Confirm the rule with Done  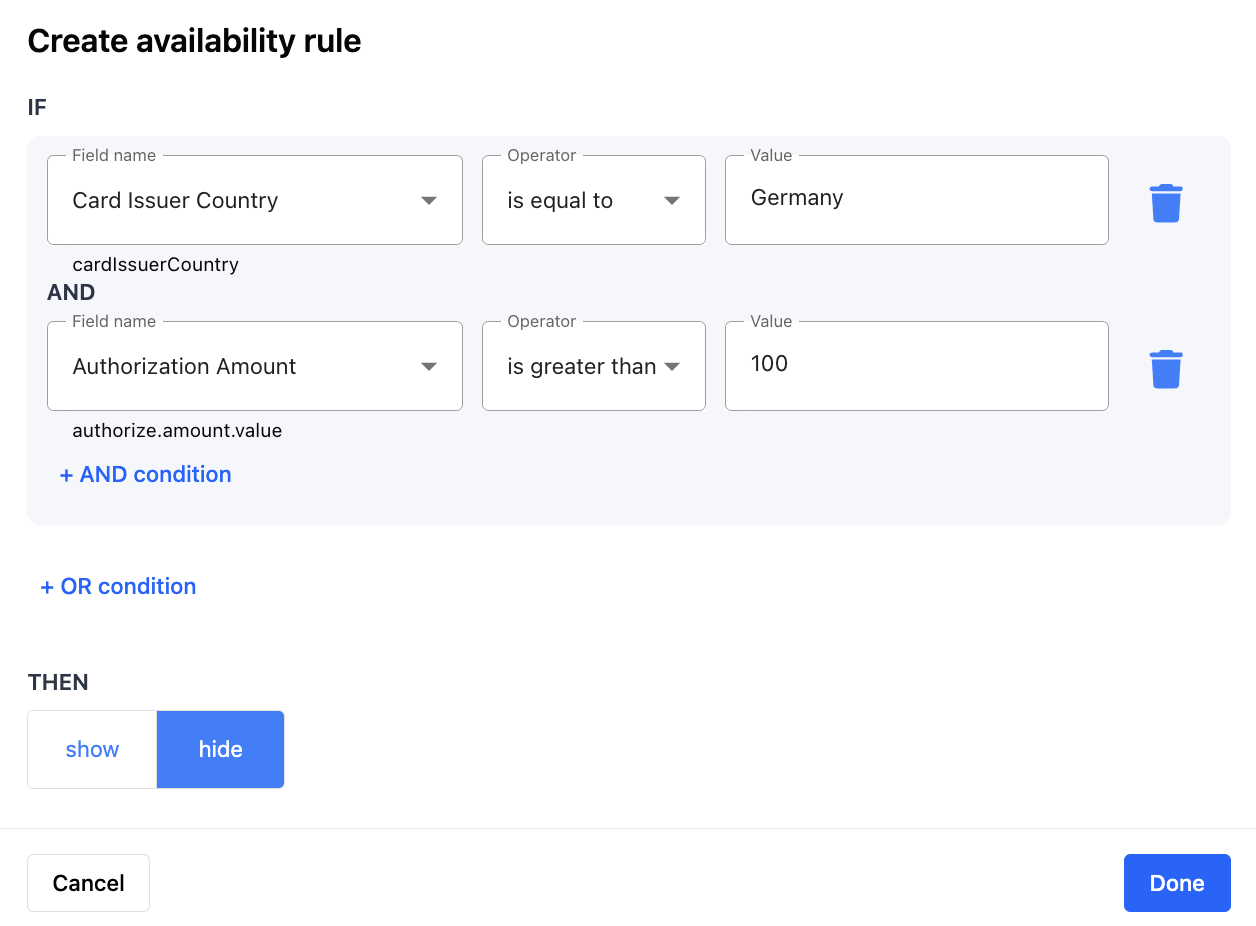coord(1176,883)
